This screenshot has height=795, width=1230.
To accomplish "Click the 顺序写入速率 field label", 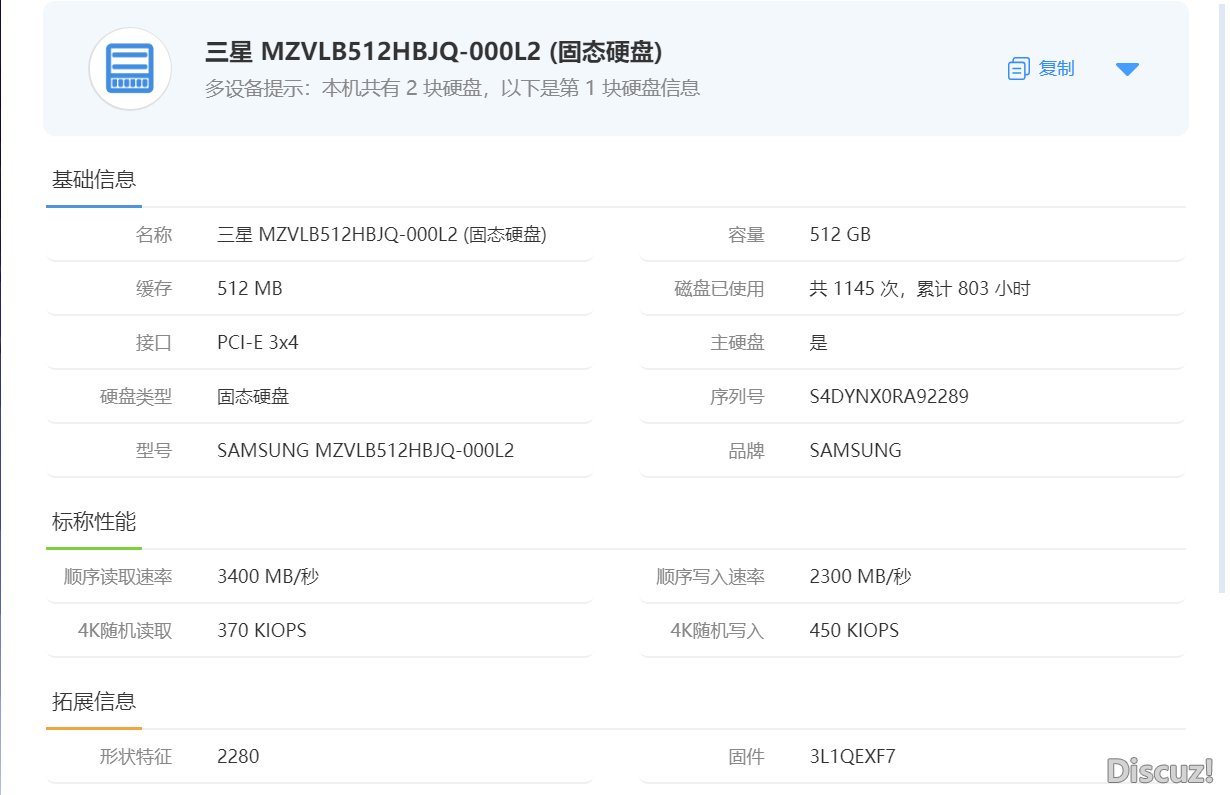I will [x=710, y=577].
